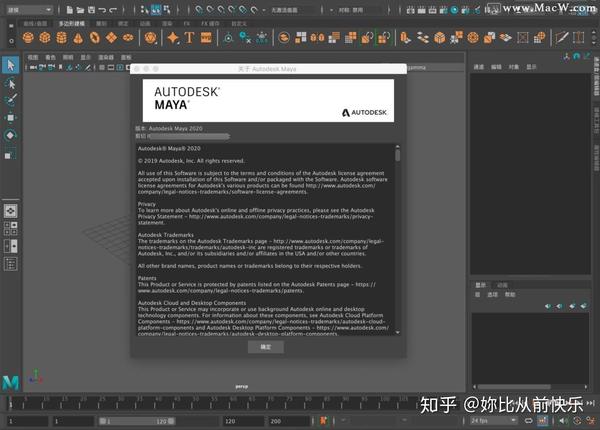Click the About dialog text scrollbar

[398, 155]
